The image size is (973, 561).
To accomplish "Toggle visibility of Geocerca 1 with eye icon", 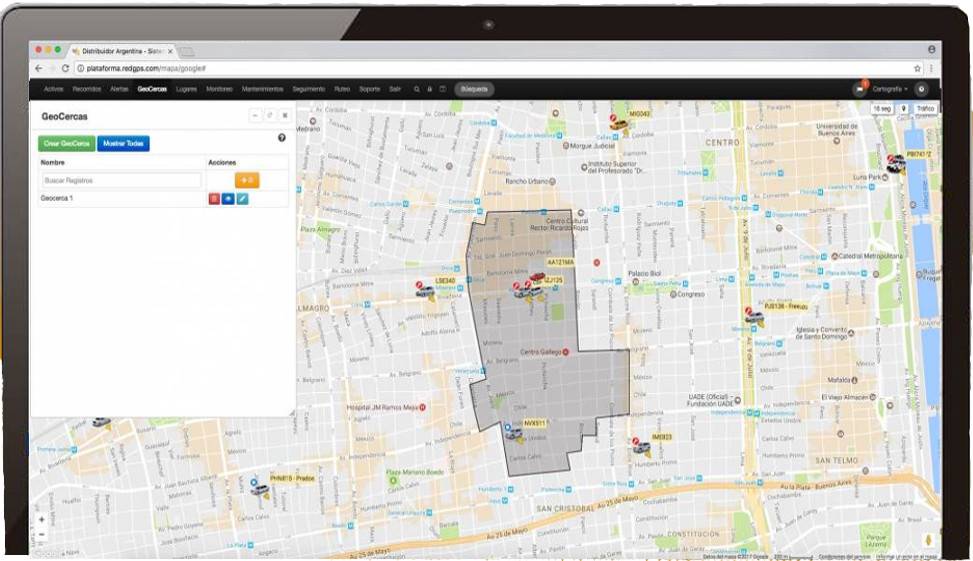I will [x=228, y=199].
